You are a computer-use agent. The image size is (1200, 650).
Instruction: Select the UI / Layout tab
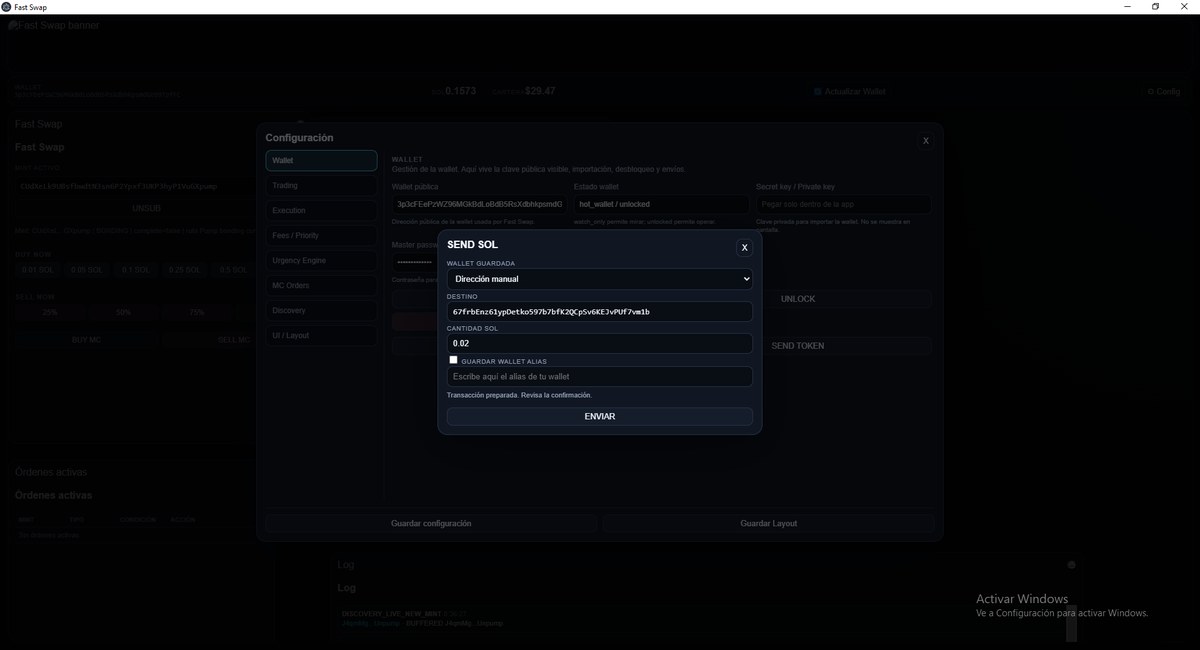pos(321,335)
